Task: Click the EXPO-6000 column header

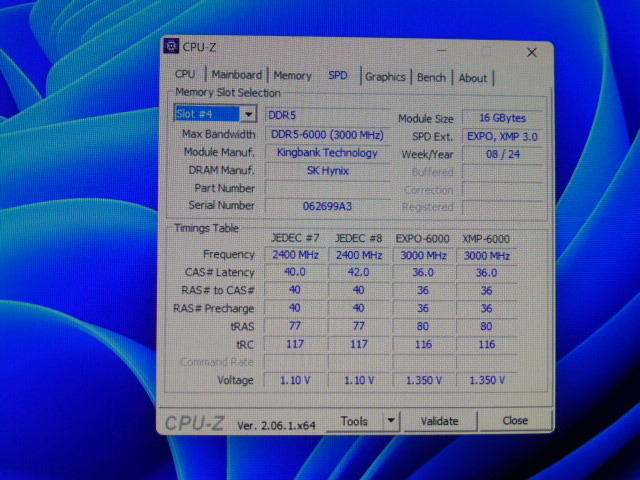Action: tap(422, 239)
